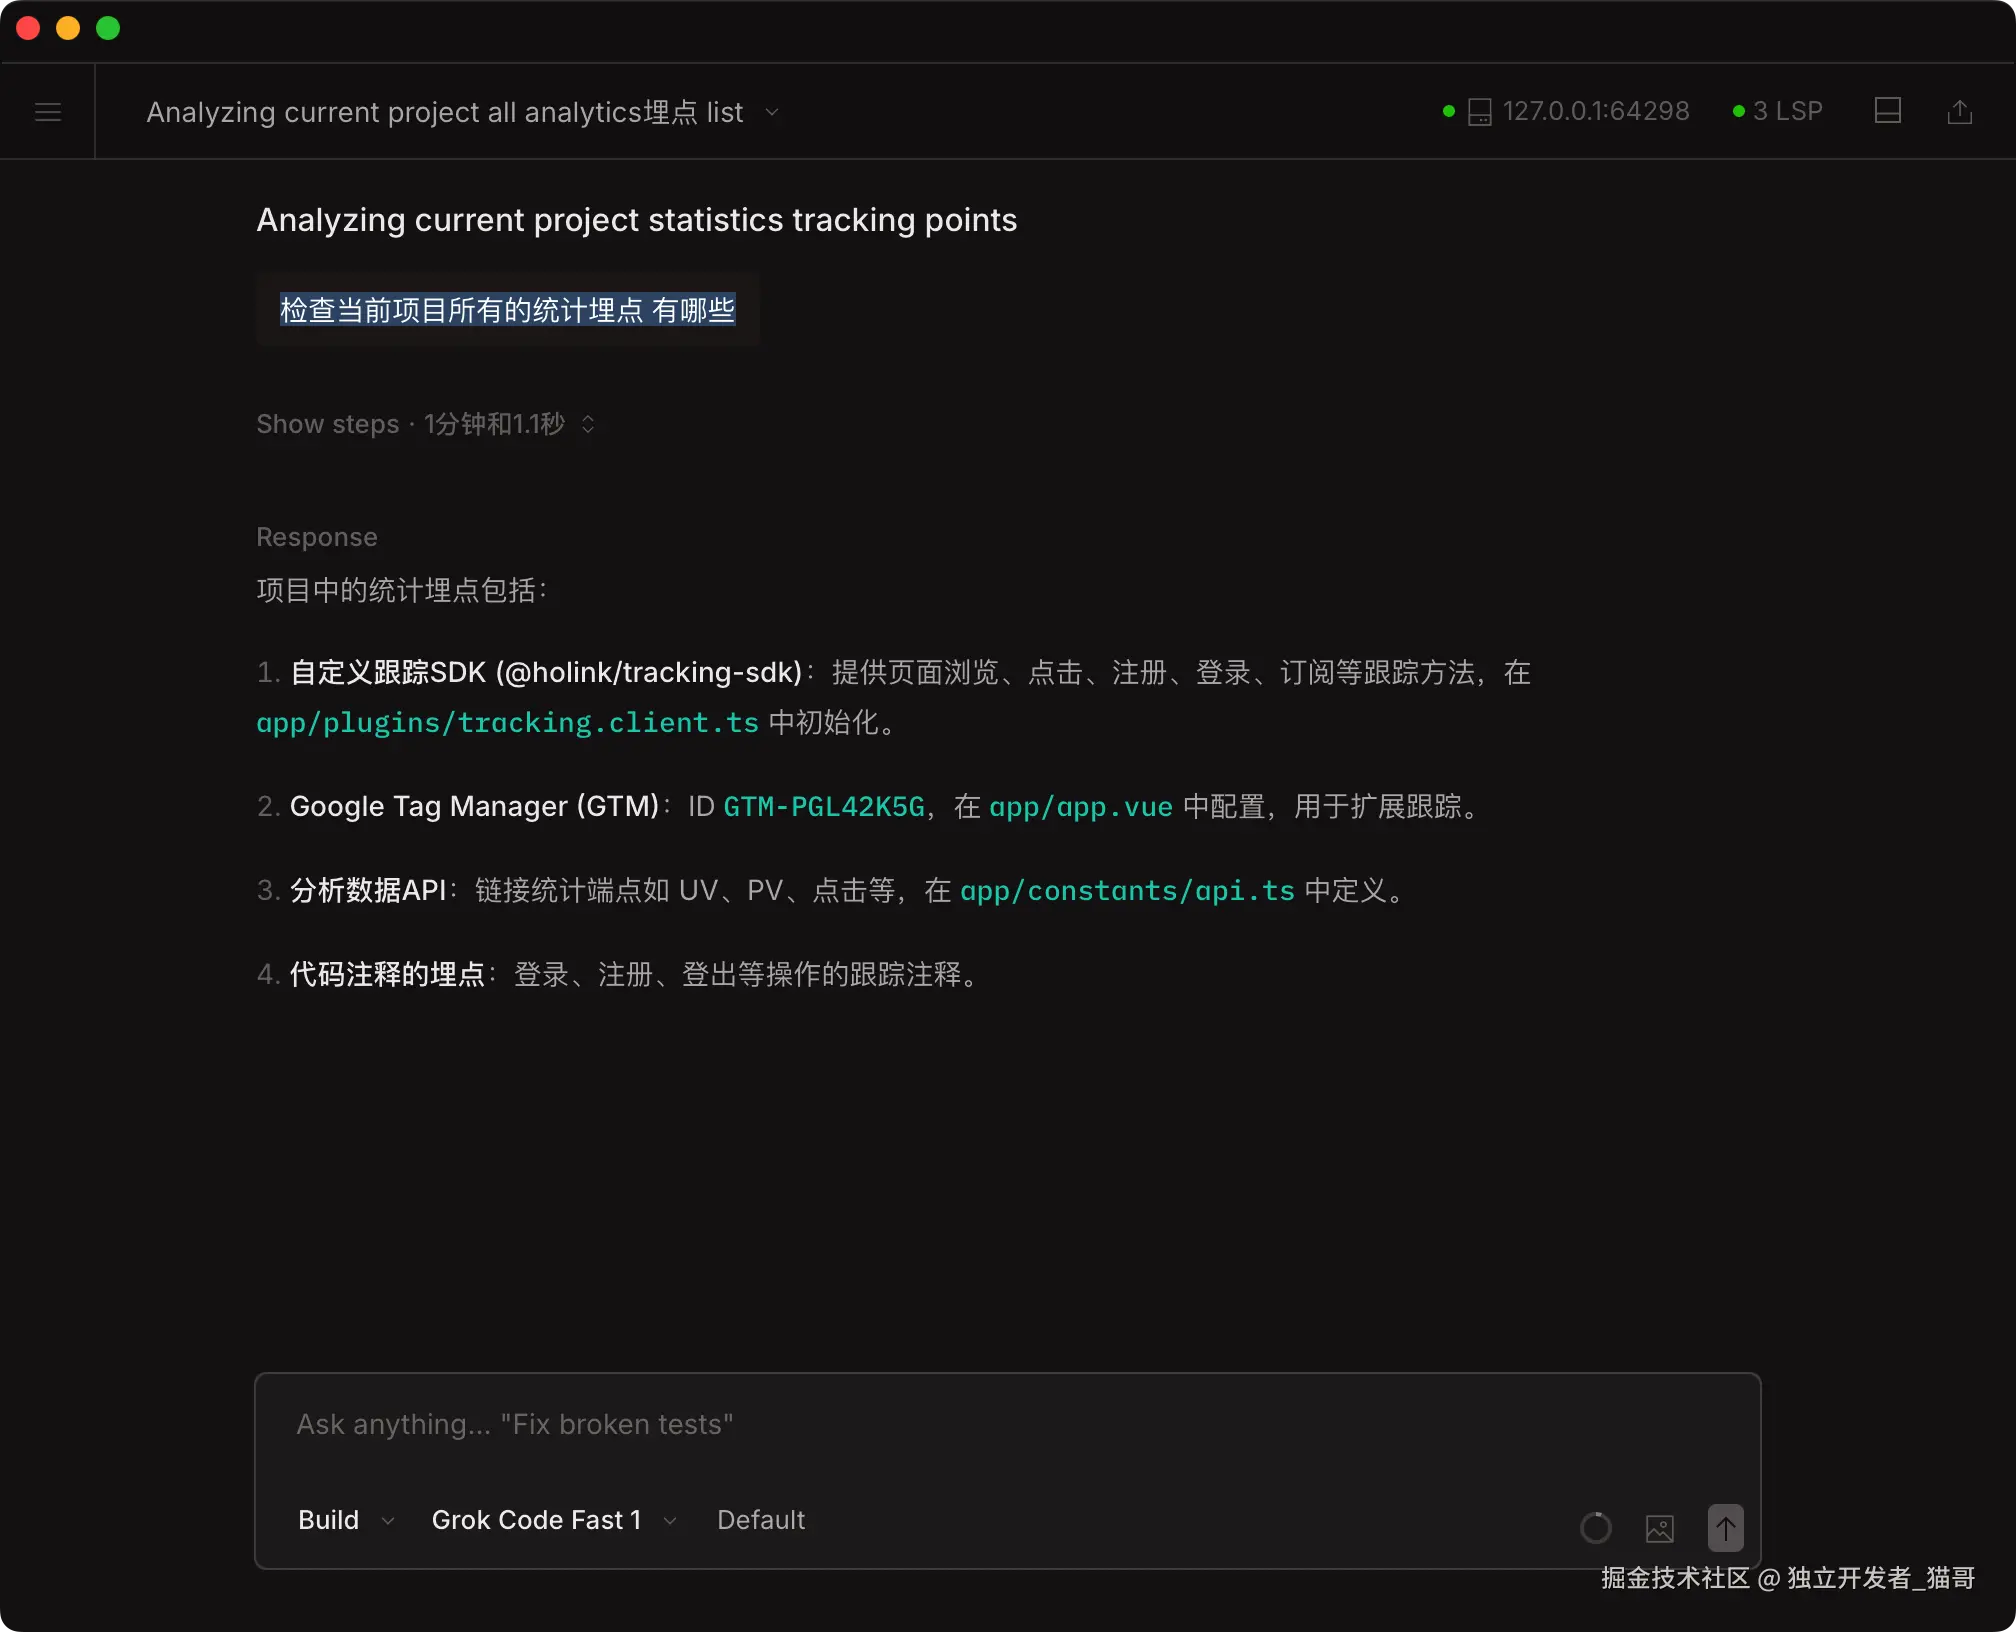Viewport: 2016px width, 1632px height.
Task: Attach an image using the picture icon
Action: (x=1660, y=1528)
